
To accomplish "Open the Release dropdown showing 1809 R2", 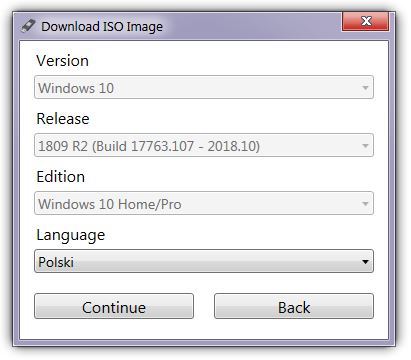I will pos(204,145).
